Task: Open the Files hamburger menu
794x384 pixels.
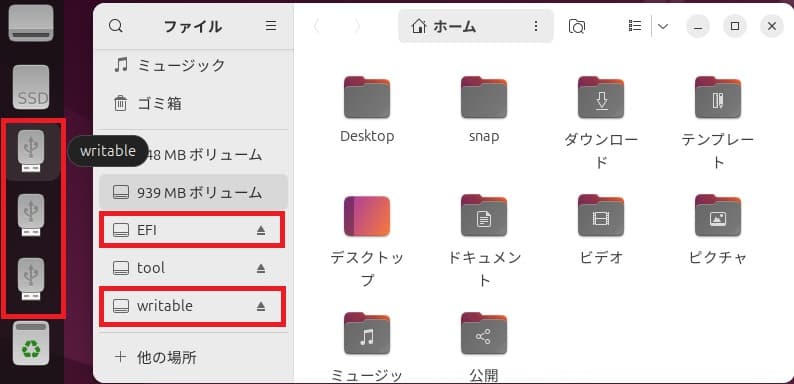Action: pos(271,26)
